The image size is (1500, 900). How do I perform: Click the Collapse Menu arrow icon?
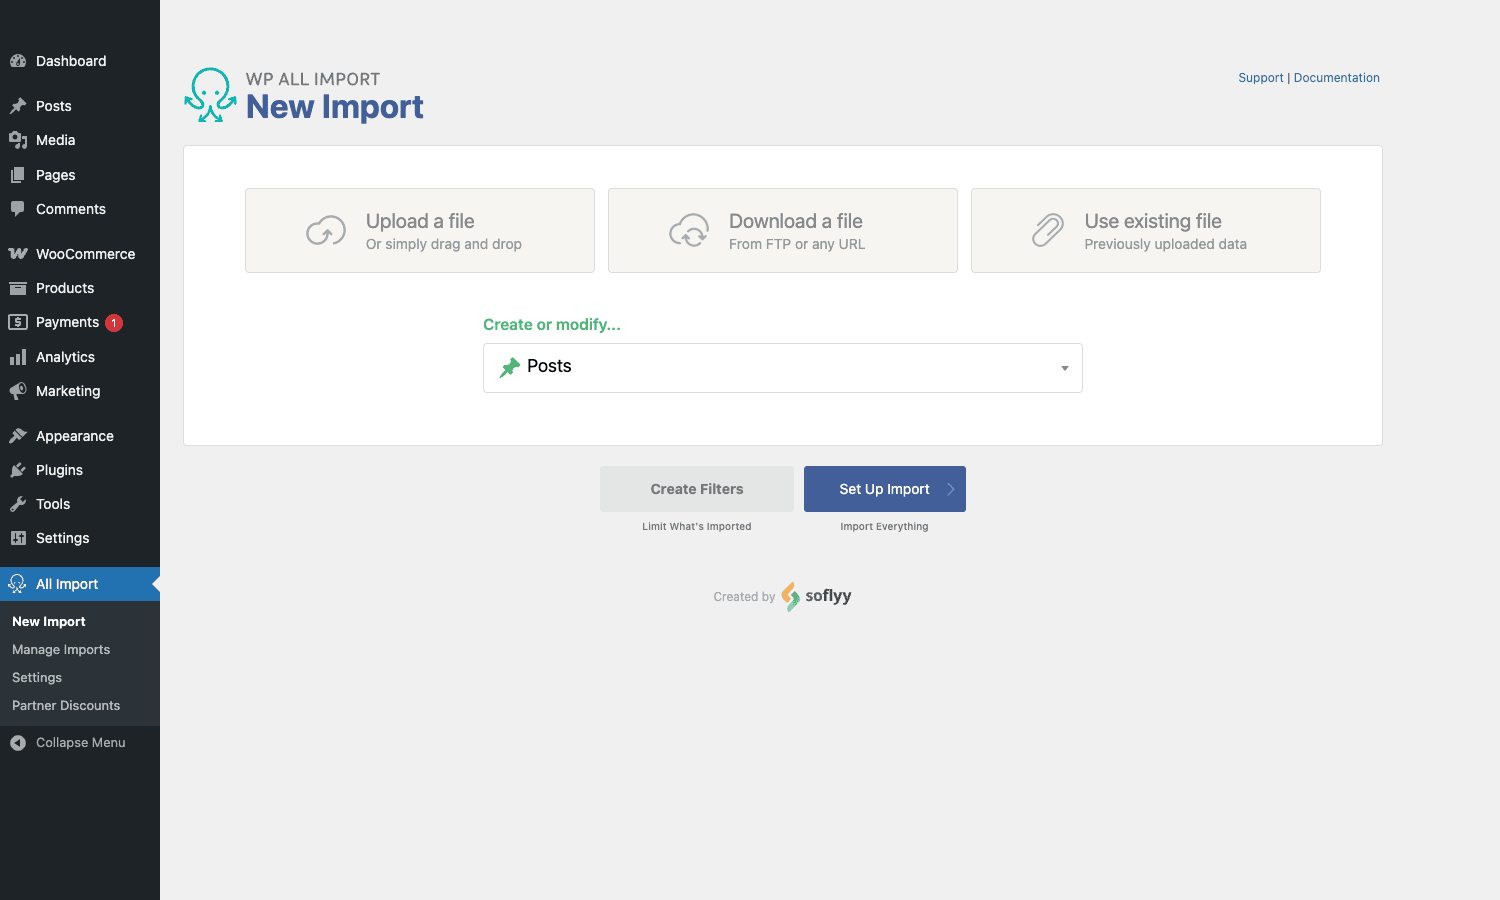click(18, 743)
